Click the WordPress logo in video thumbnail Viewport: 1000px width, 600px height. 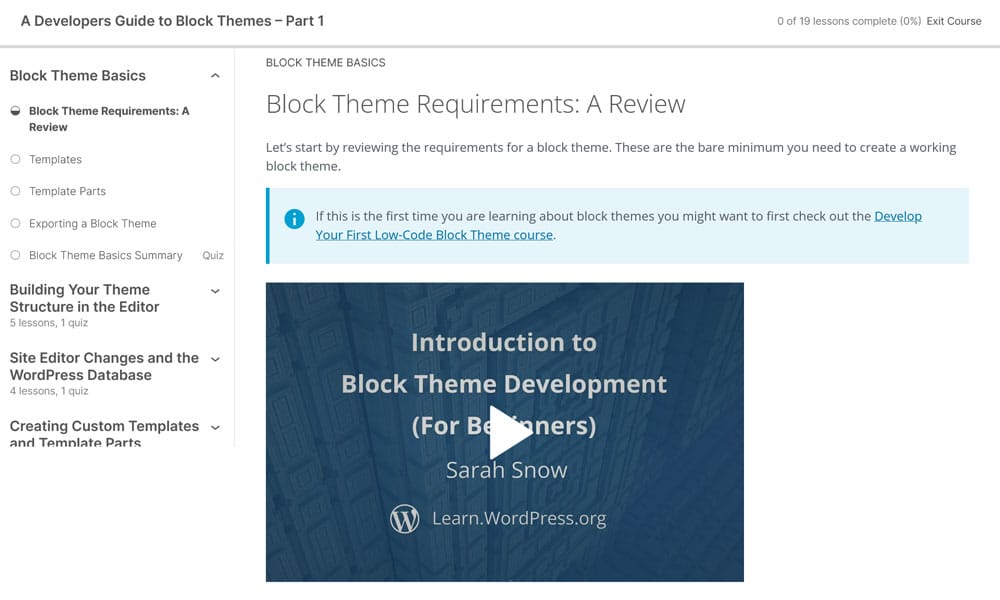click(404, 519)
